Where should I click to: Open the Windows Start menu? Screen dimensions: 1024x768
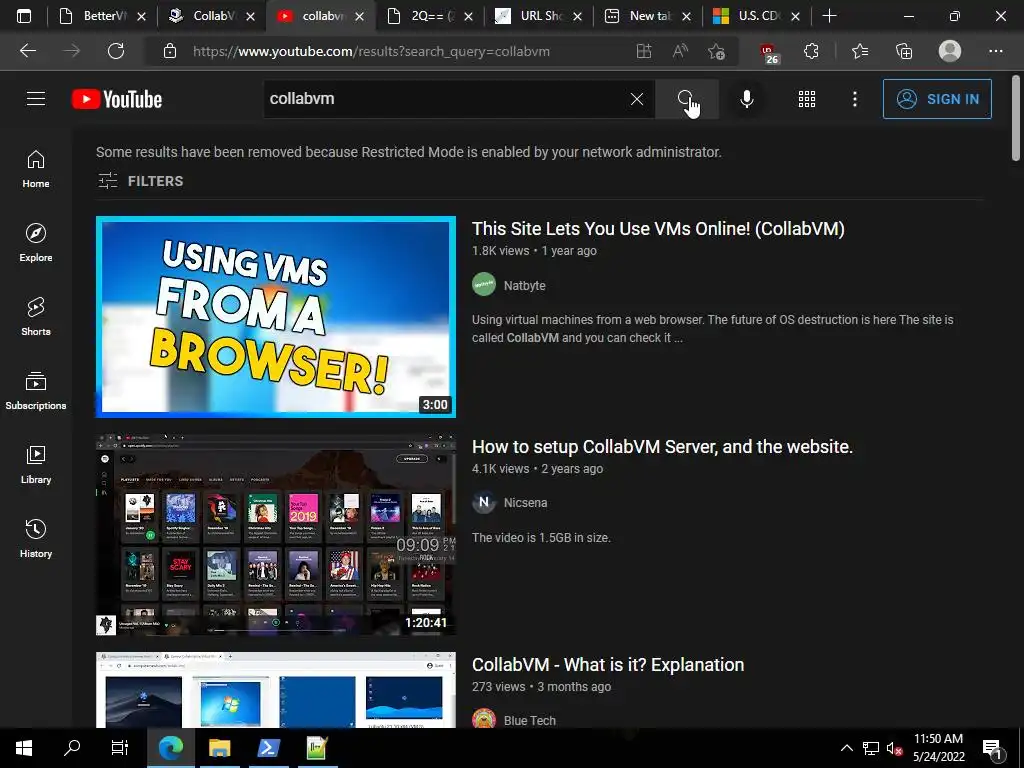coord(24,748)
